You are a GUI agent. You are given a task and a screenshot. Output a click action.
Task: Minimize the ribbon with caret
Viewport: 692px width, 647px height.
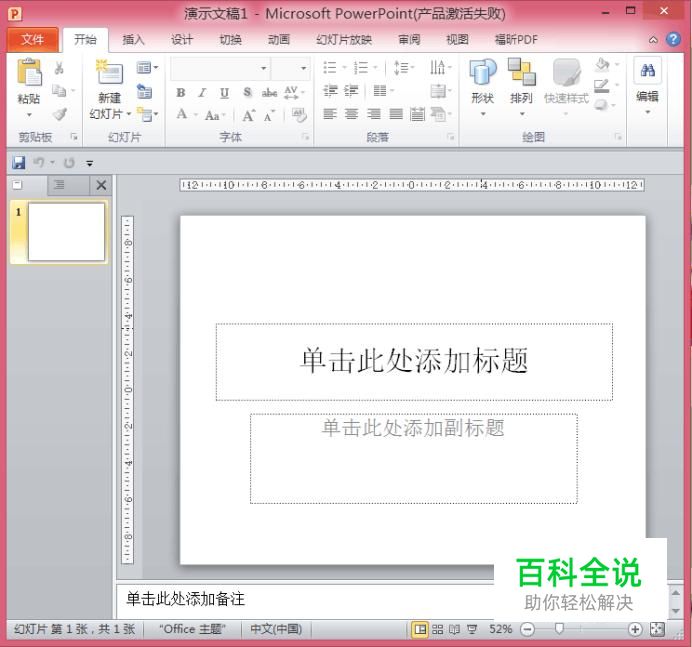(x=653, y=40)
